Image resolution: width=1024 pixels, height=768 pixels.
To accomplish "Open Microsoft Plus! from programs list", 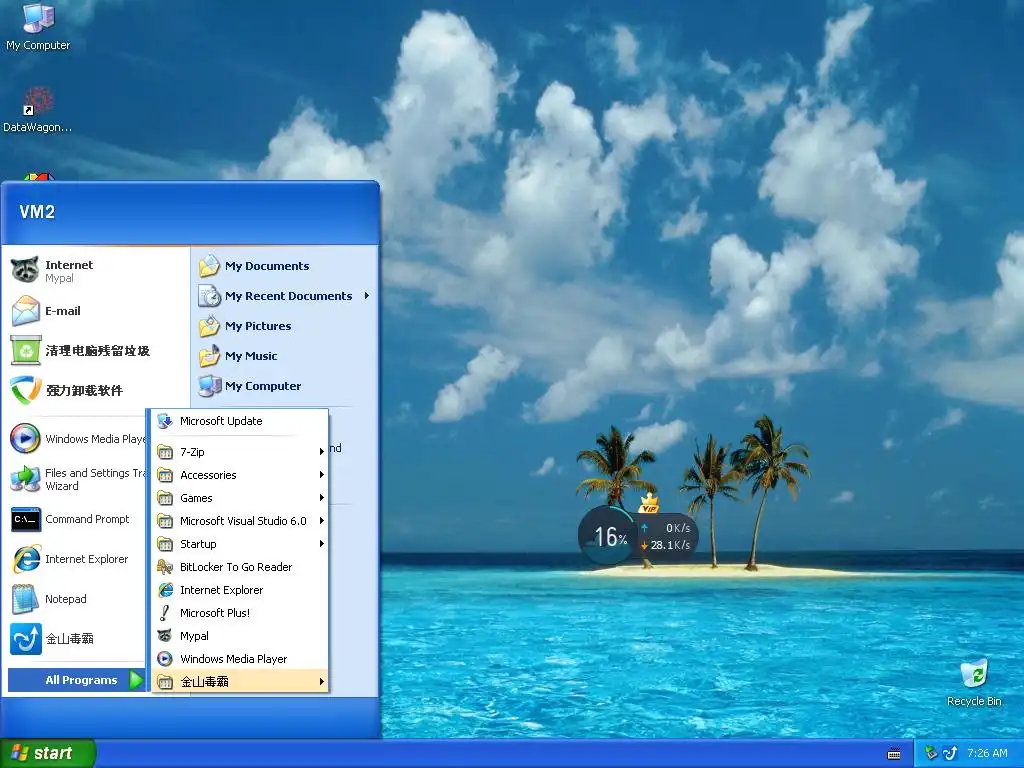I will (x=240, y=613).
